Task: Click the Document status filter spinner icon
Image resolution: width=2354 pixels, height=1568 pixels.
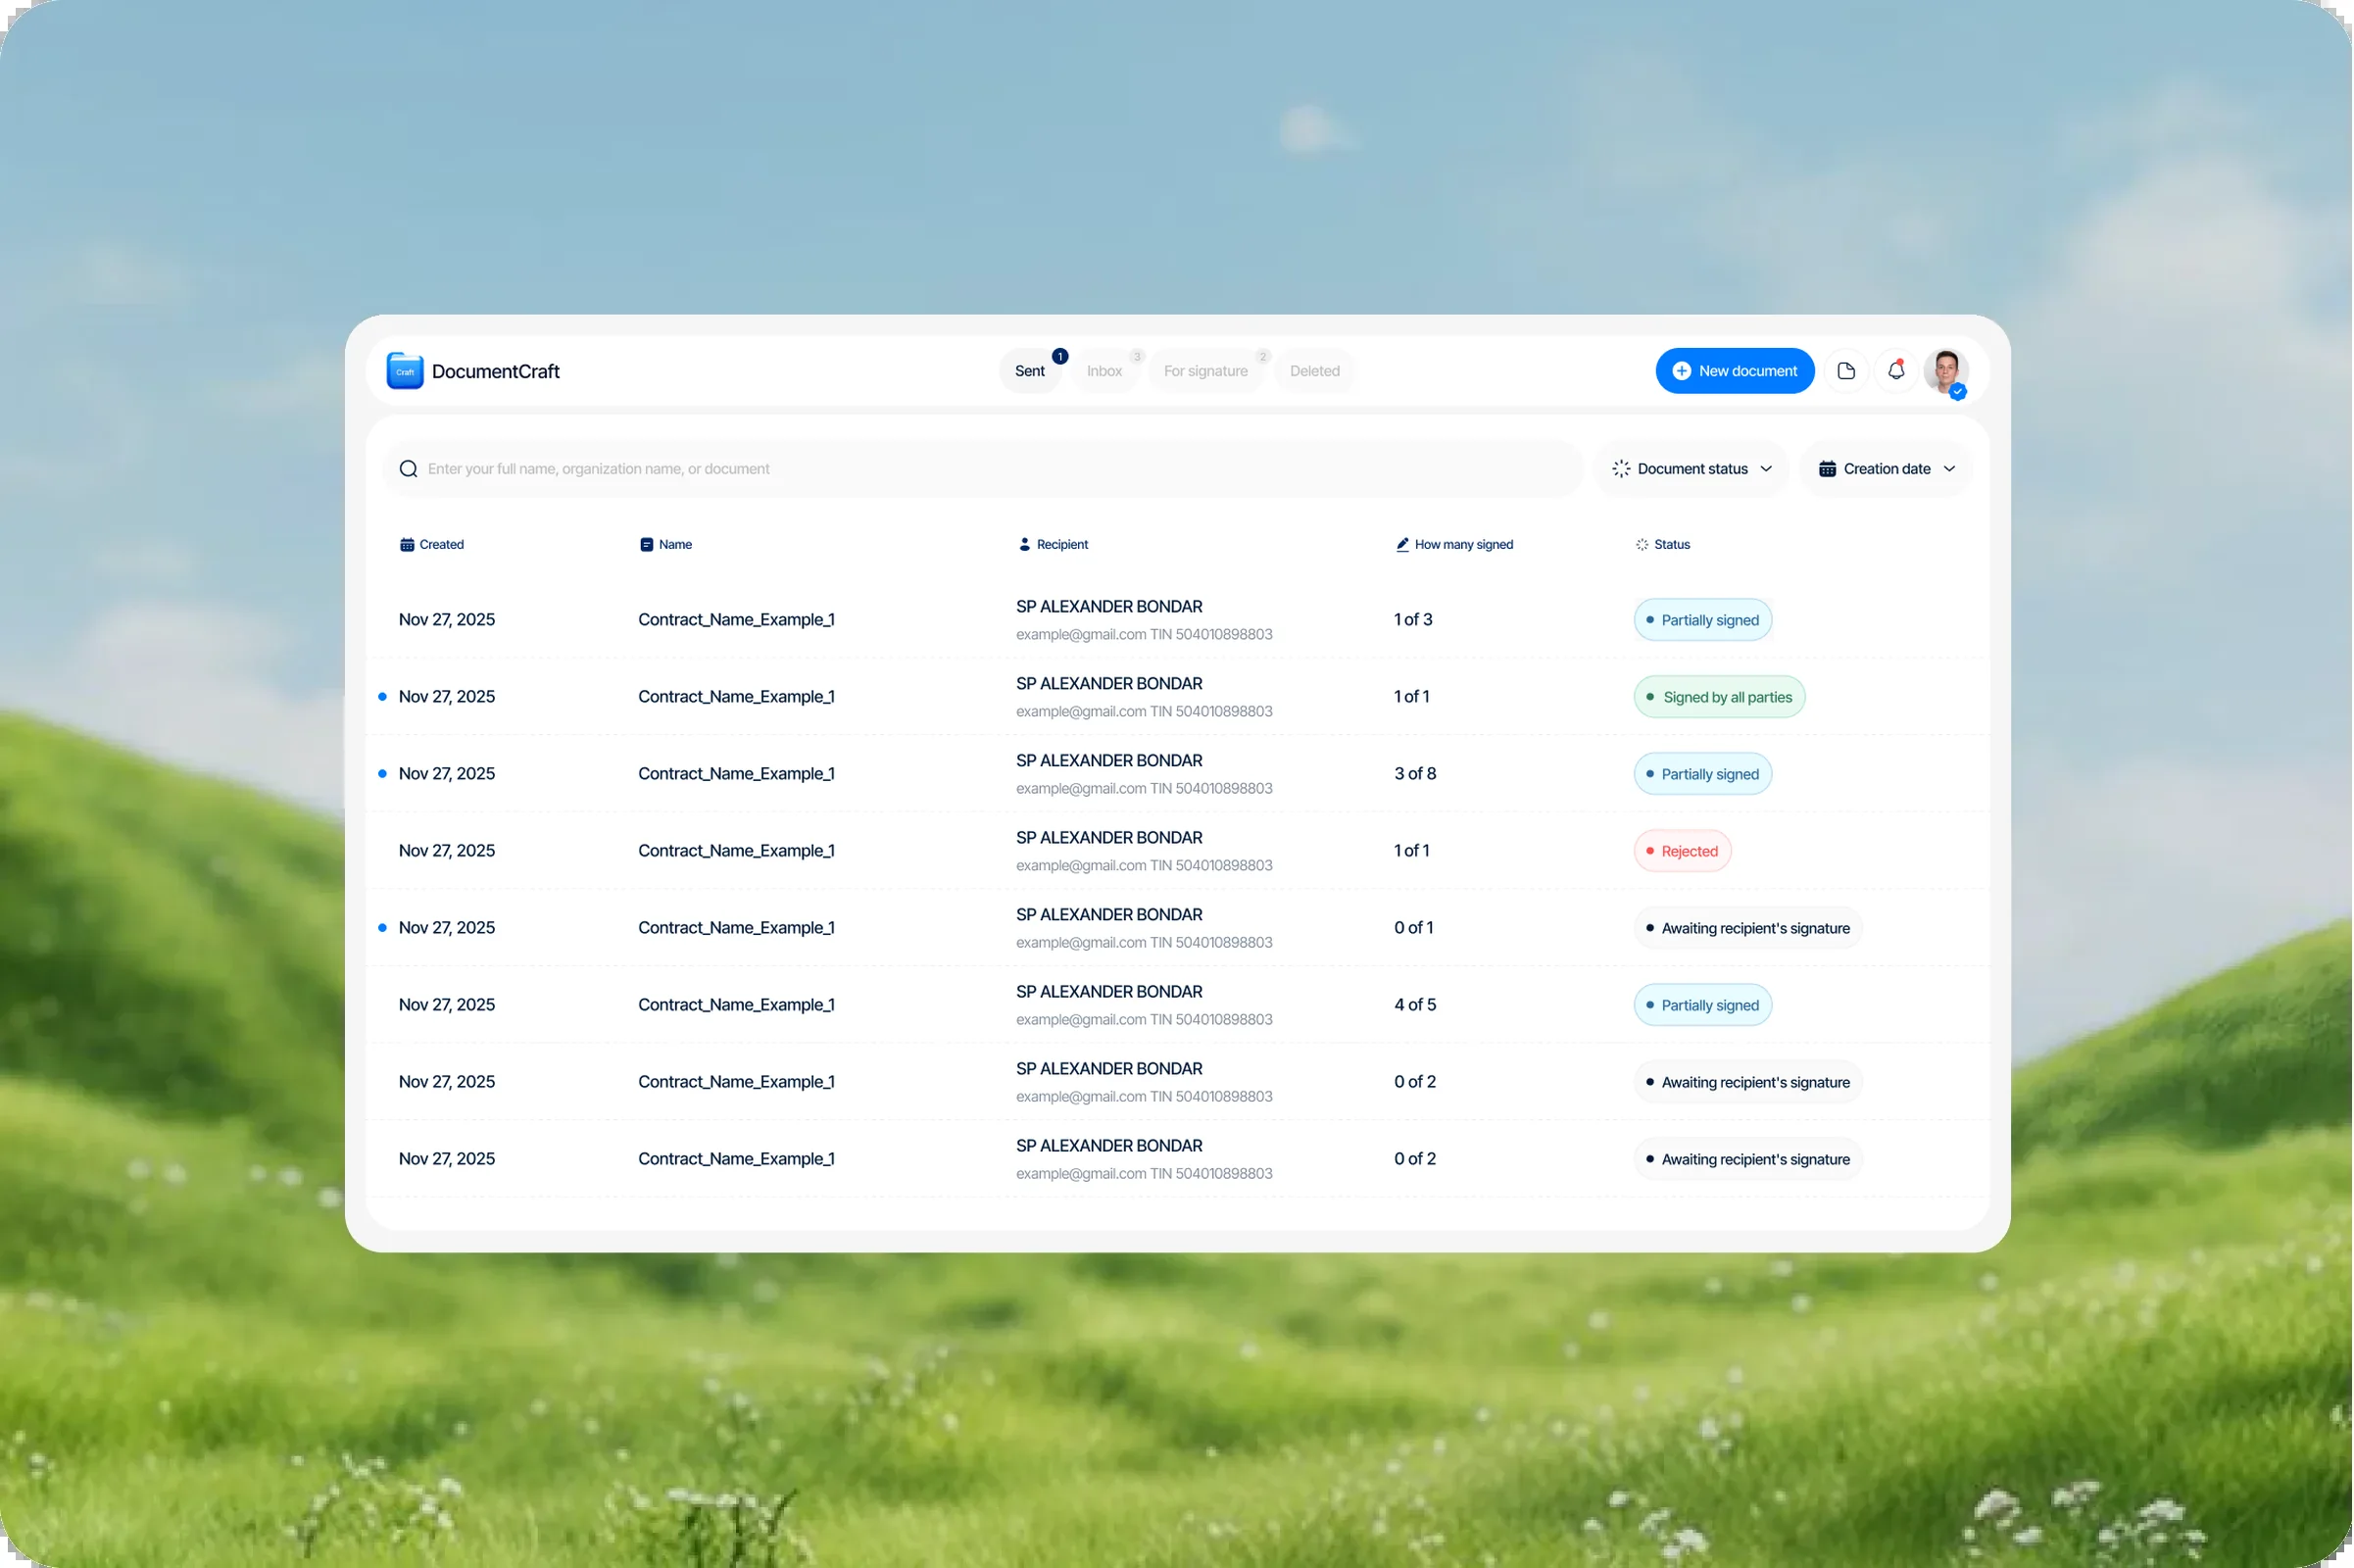Action: click(1621, 469)
